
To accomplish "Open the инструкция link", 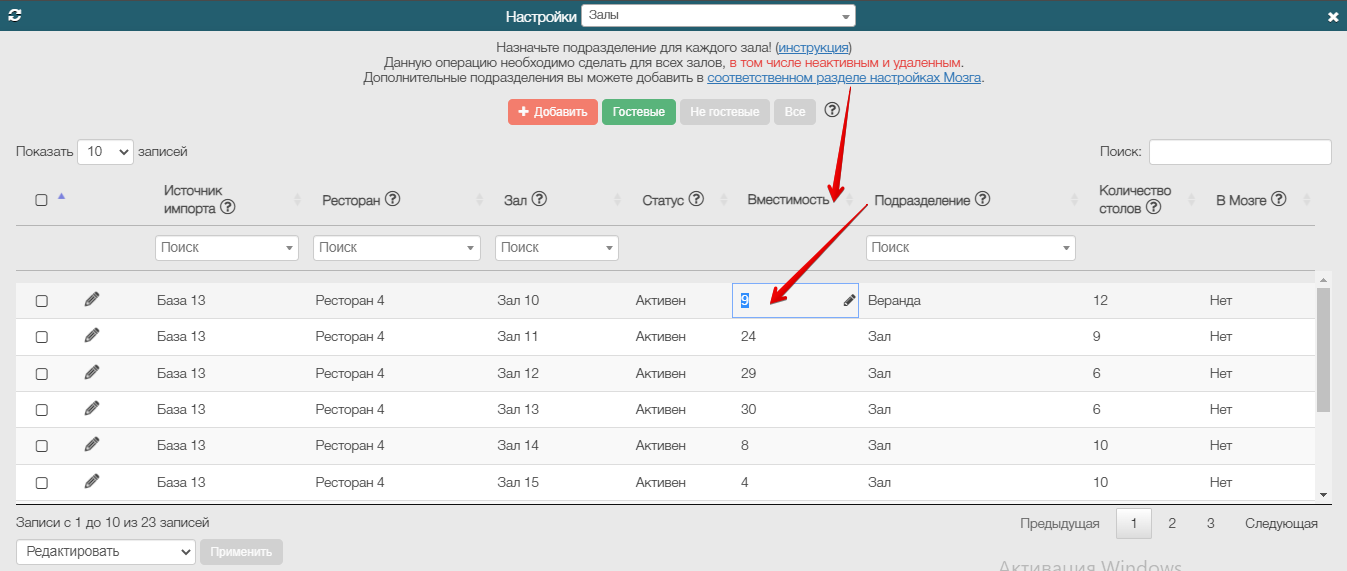I will coord(813,47).
